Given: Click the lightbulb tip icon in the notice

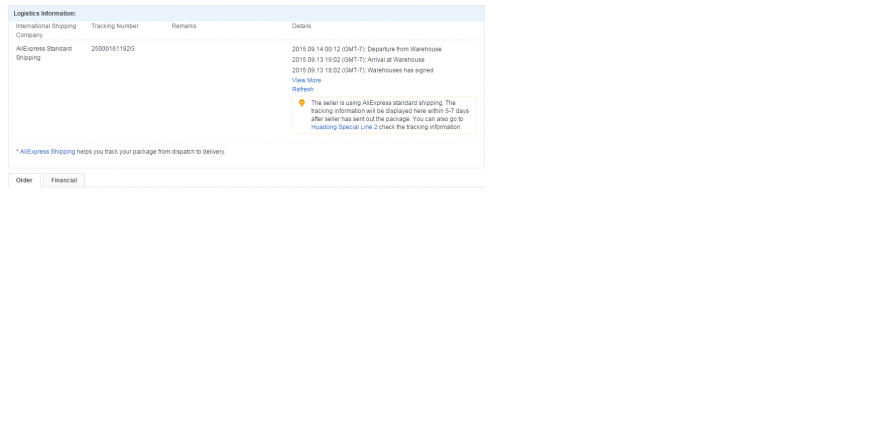Looking at the screenshot, I should click(302, 103).
